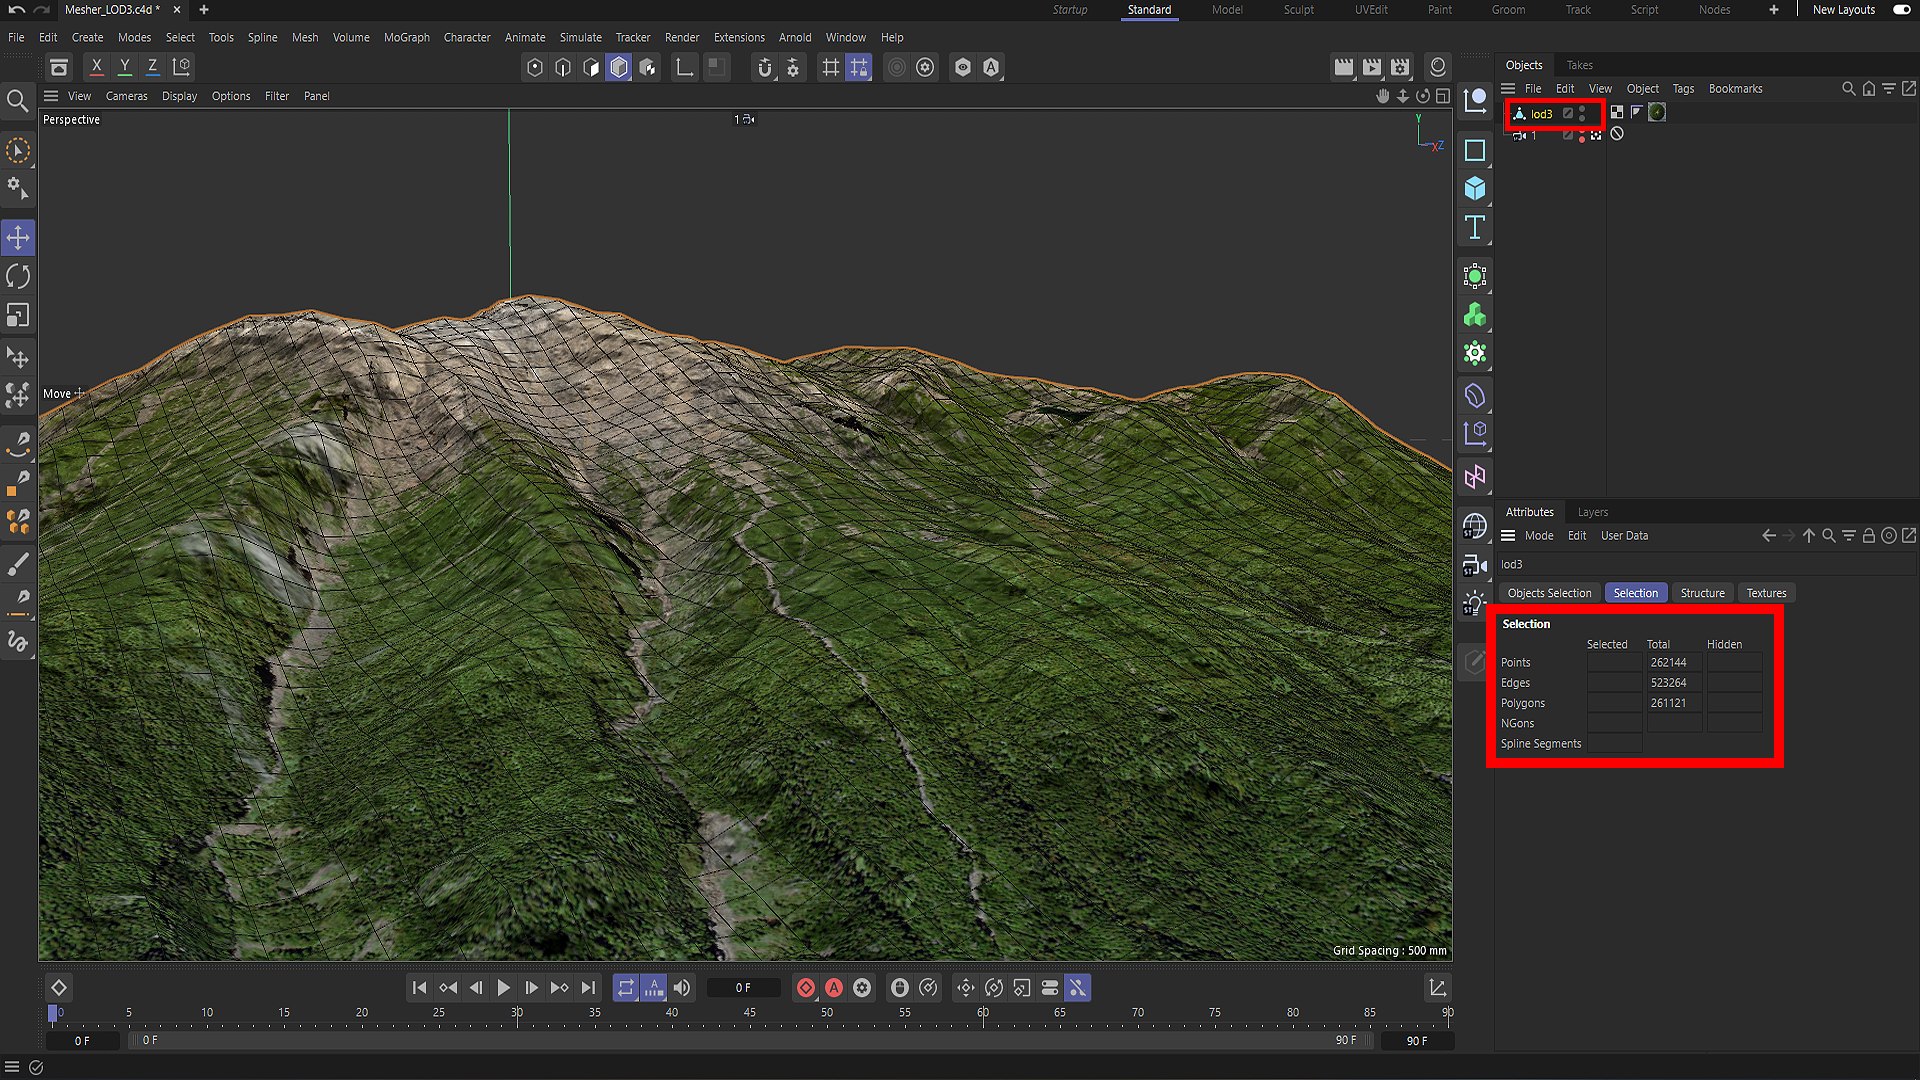Open the Attributes Mode menu

pos(1539,536)
